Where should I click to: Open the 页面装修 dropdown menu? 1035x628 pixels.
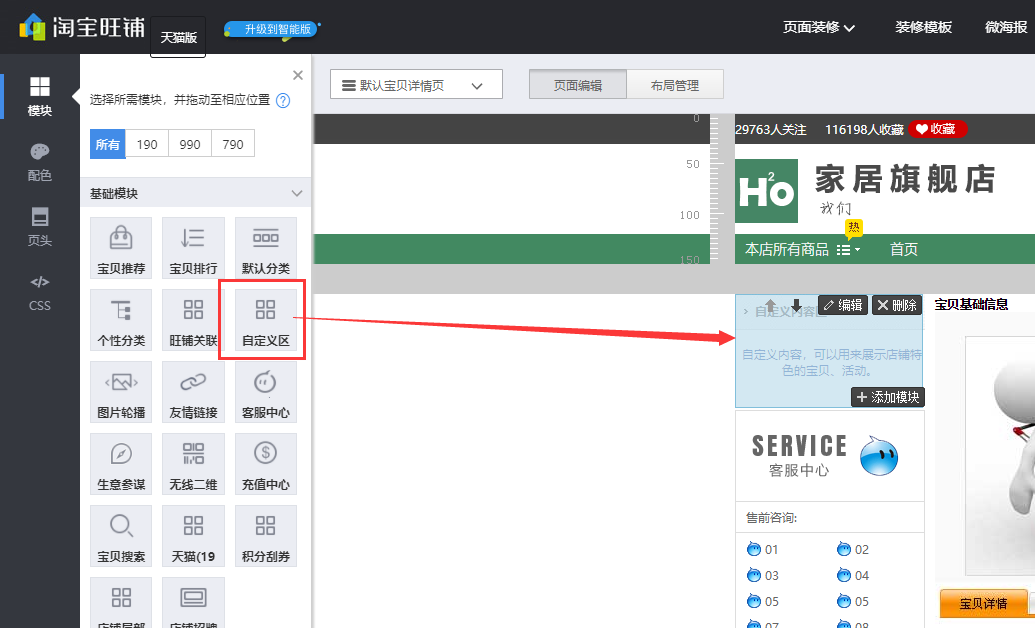(818, 27)
